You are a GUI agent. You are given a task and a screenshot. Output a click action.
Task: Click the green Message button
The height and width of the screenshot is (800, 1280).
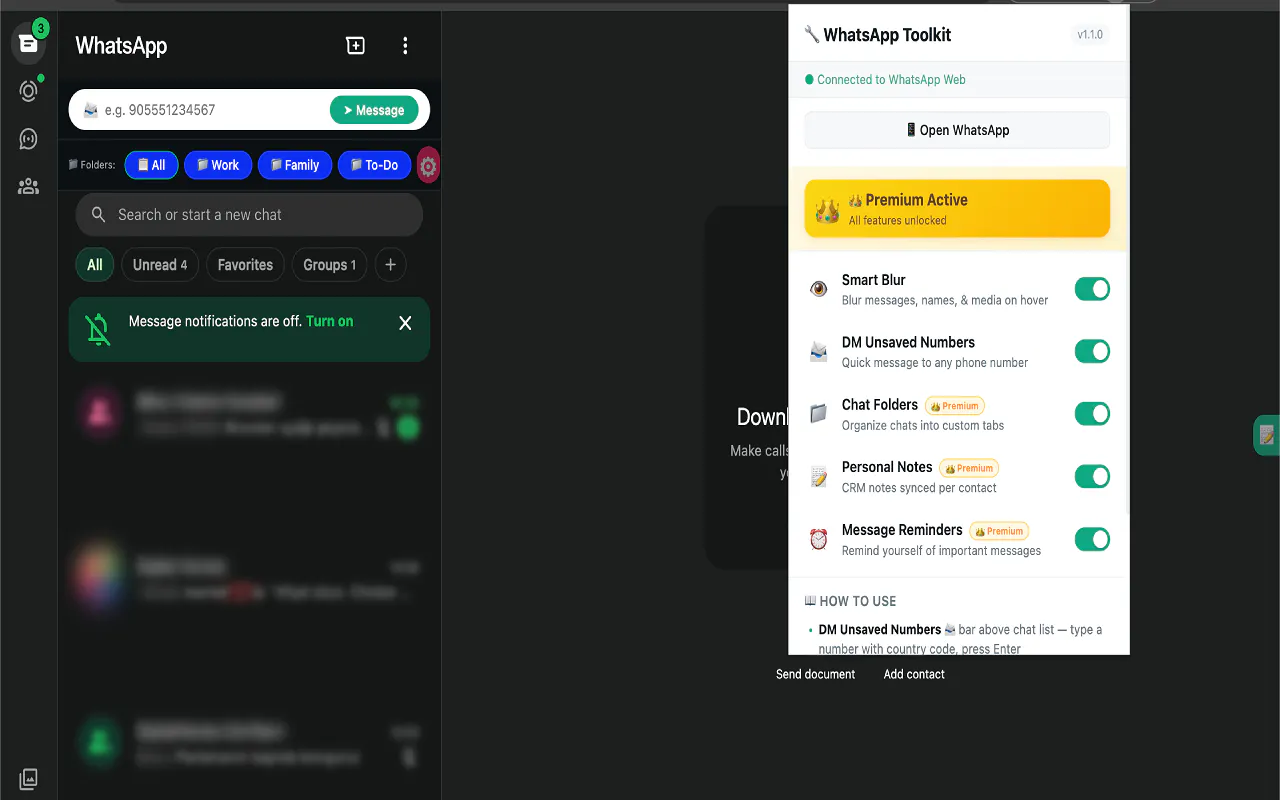click(x=374, y=110)
